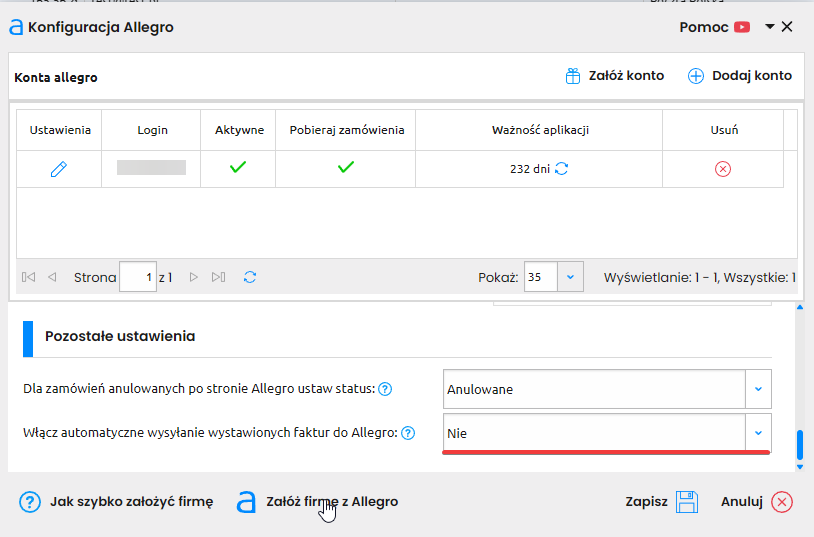The height and width of the screenshot is (537, 814).
Task: Go to the last page arrow
Action: tap(219, 277)
